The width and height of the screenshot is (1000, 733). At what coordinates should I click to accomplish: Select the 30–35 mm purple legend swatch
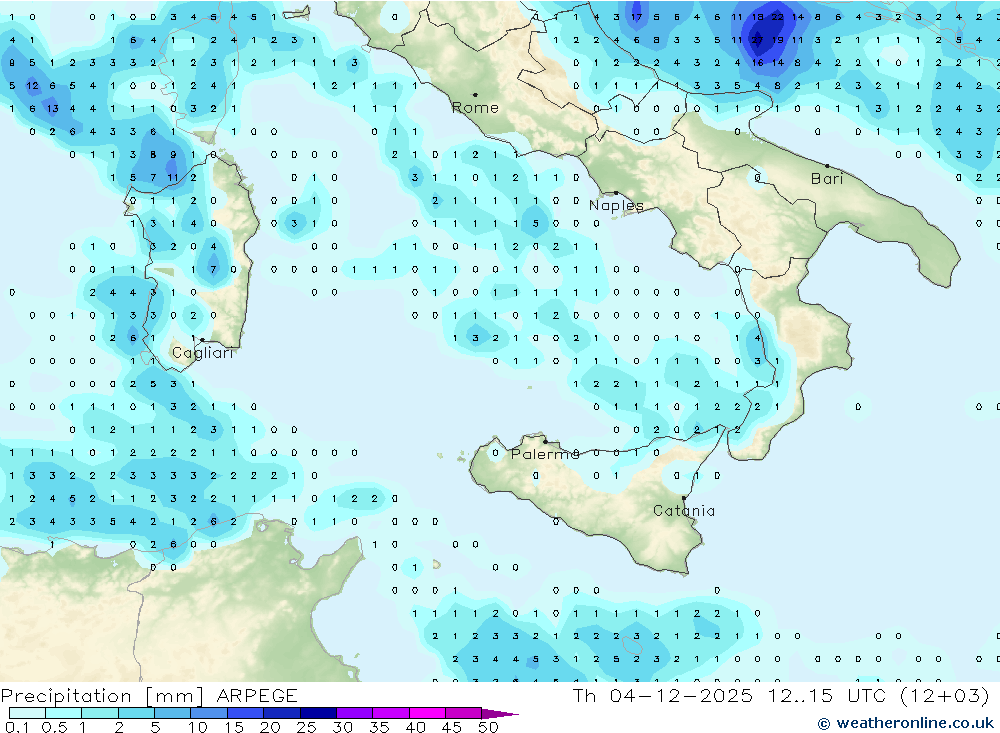tap(355, 713)
